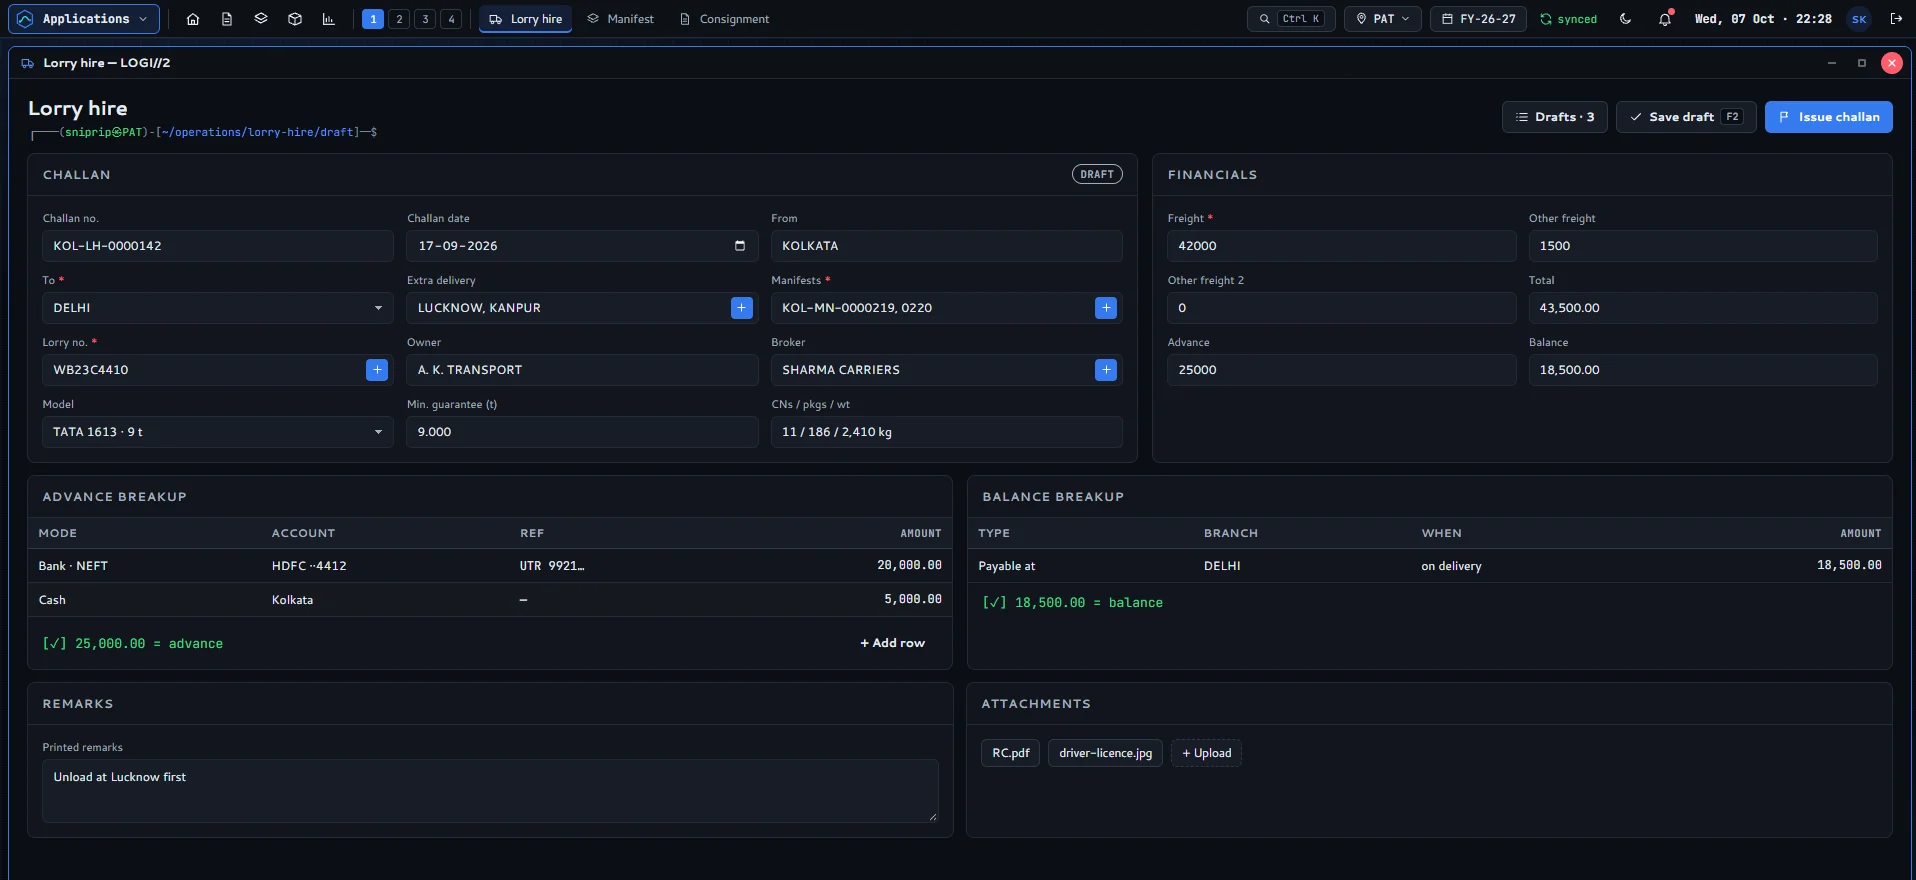Click the synced status indicator
The height and width of the screenshot is (880, 1916).
click(1568, 19)
